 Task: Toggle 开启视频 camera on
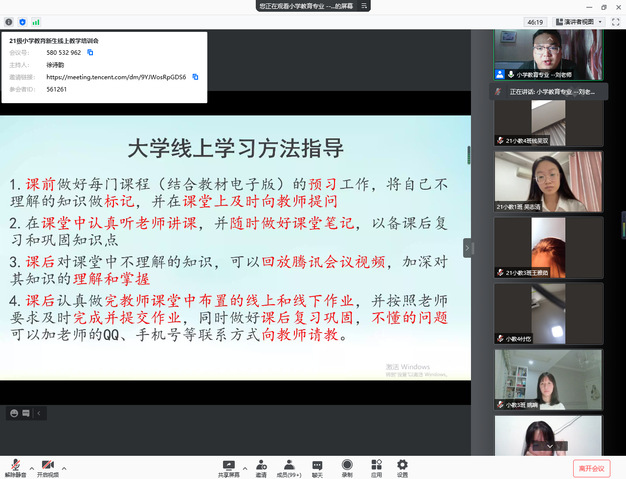47,465
